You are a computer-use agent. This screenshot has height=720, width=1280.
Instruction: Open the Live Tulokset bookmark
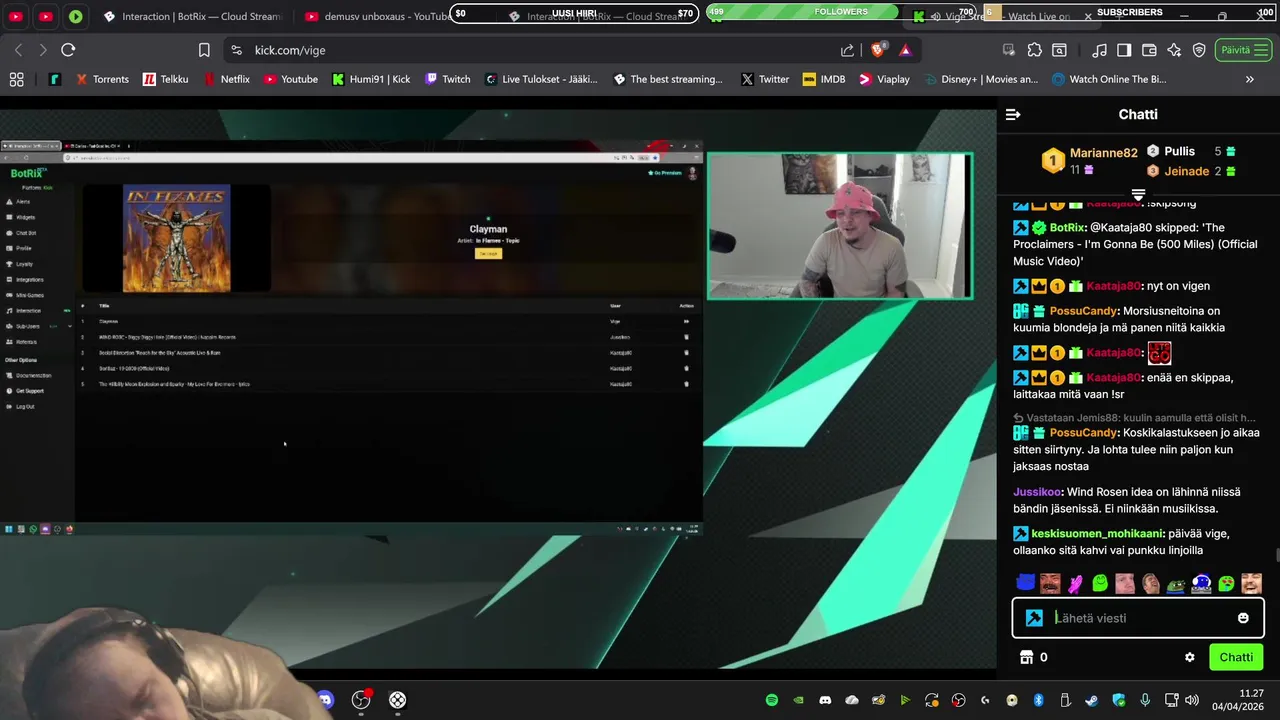point(541,79)
